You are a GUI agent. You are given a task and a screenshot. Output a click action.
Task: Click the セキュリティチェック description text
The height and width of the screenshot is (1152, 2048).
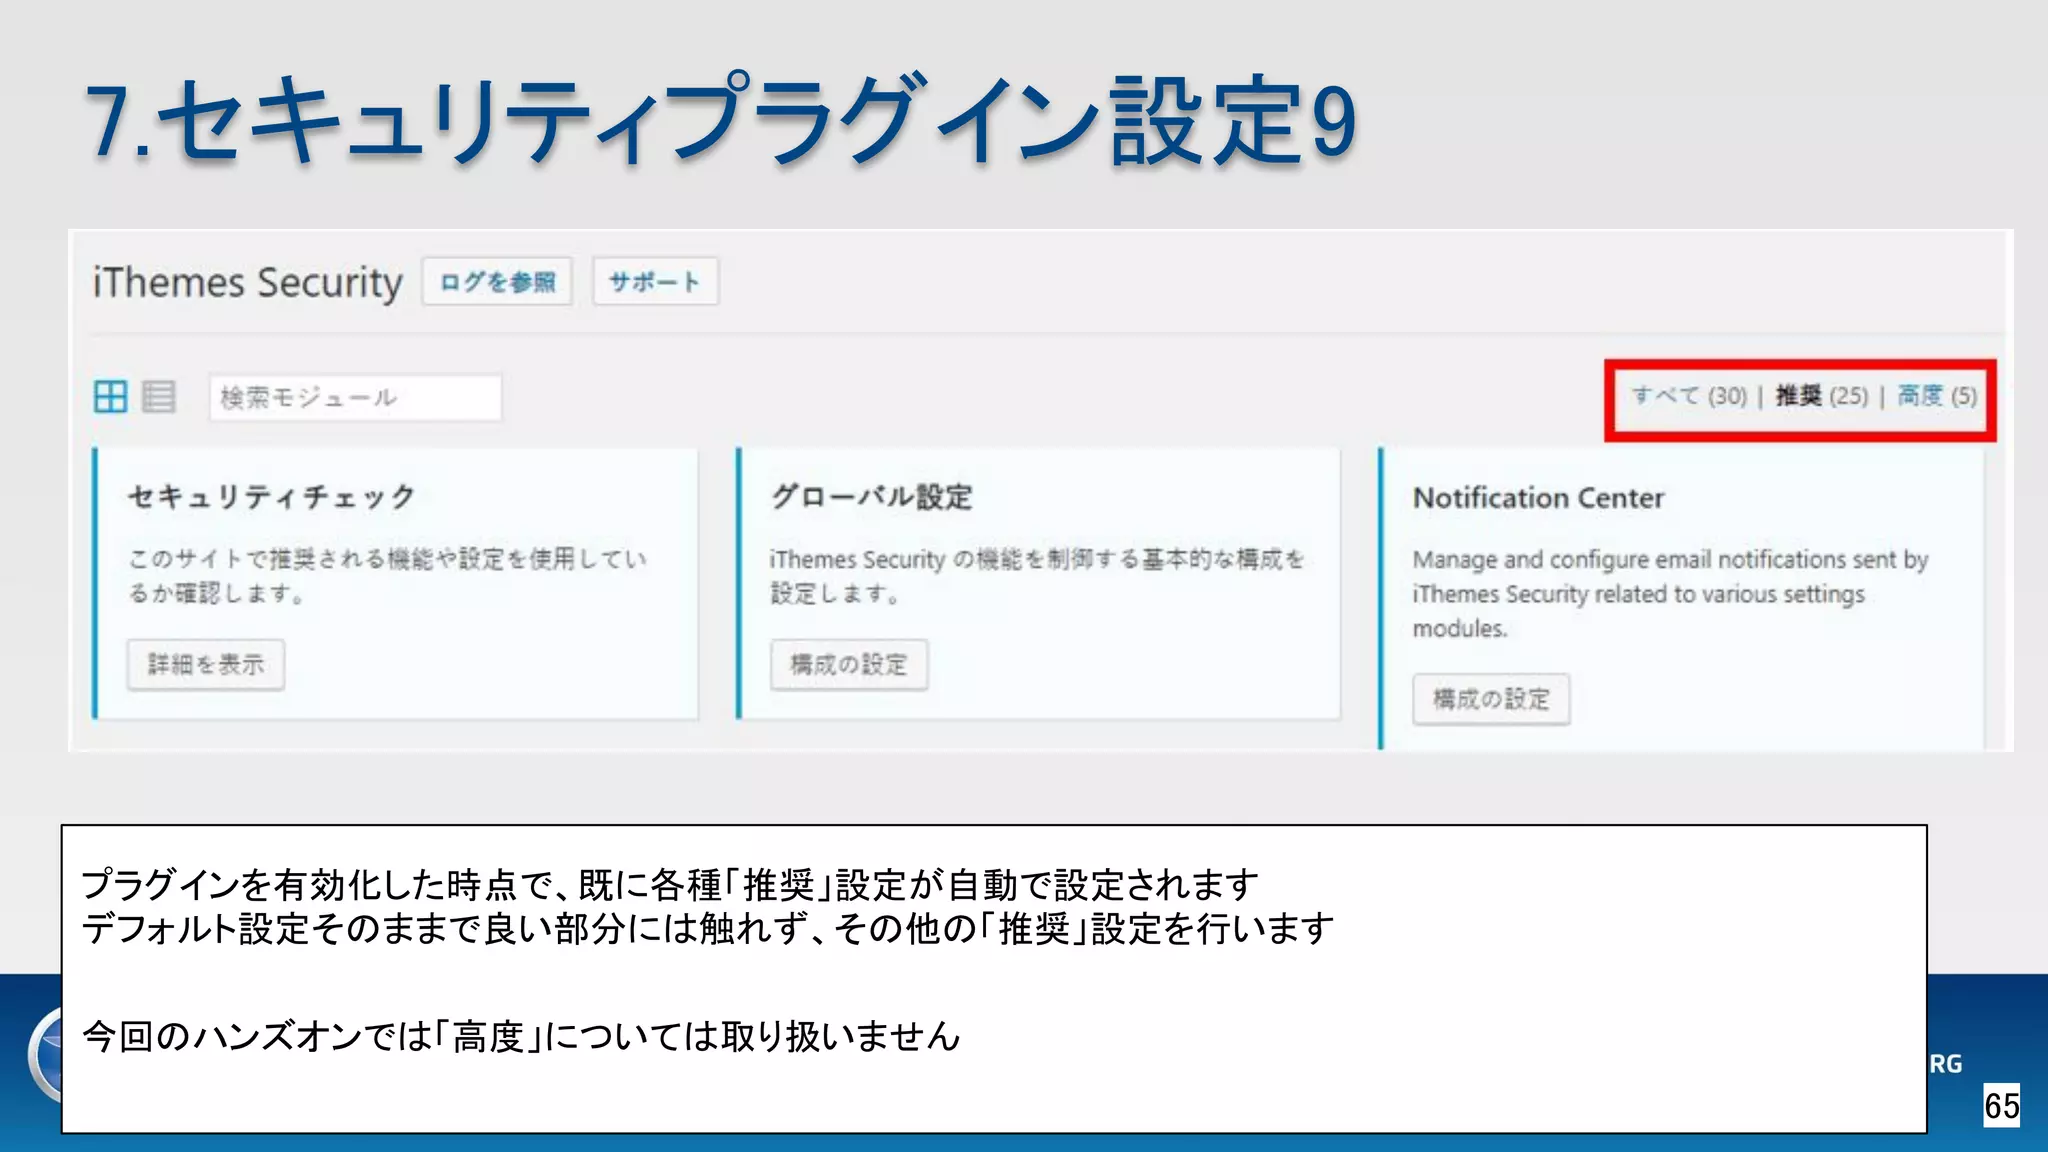(x=387, y=576)
